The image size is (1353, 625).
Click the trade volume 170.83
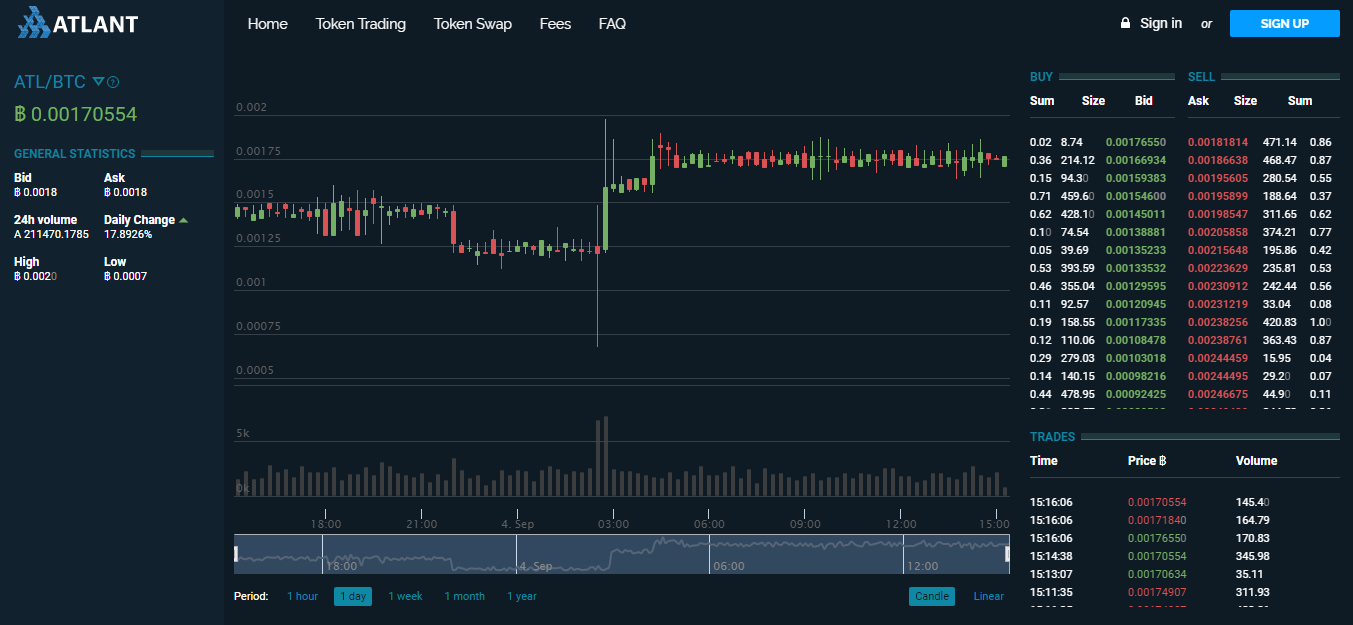pyautogui.click(x=1253, y=538)
